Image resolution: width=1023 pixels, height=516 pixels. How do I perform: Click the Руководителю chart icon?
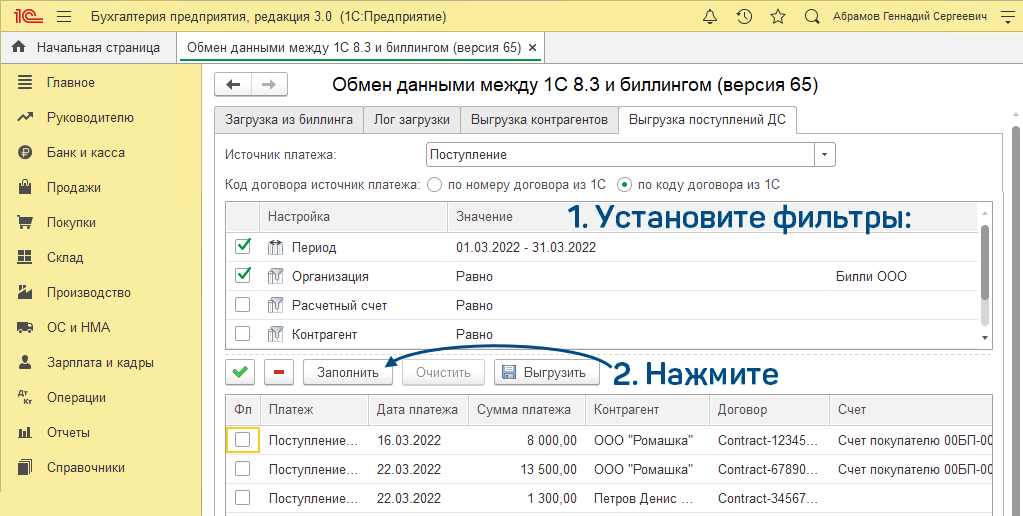(x=25, y=117)
